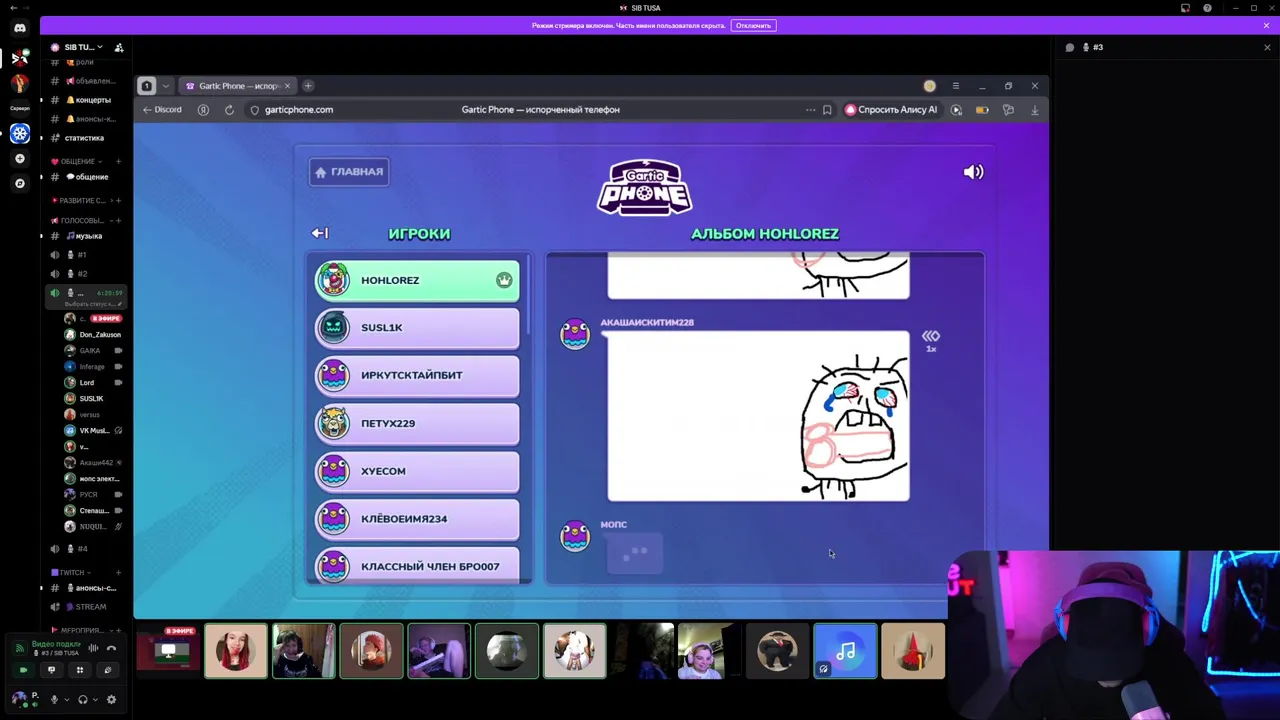The image size is (1280, 720).
Task: Select player HOHLOREZ in the players list
Action: (x=417, y=280)
